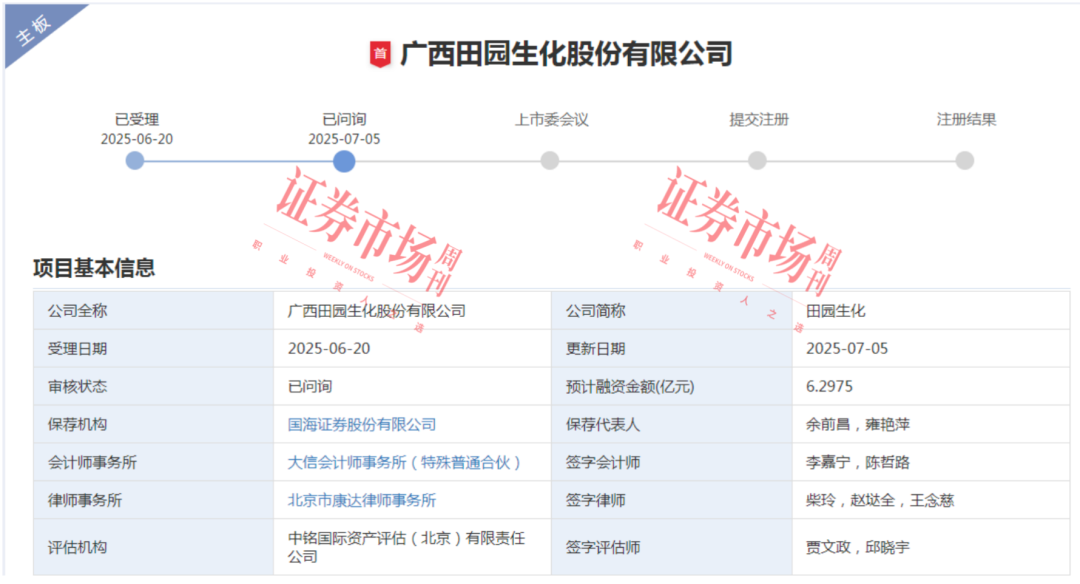Click the page title 广西田园生化股份有限公司
This screenshot has height=584, width=1080.
[x=566, y=53]
